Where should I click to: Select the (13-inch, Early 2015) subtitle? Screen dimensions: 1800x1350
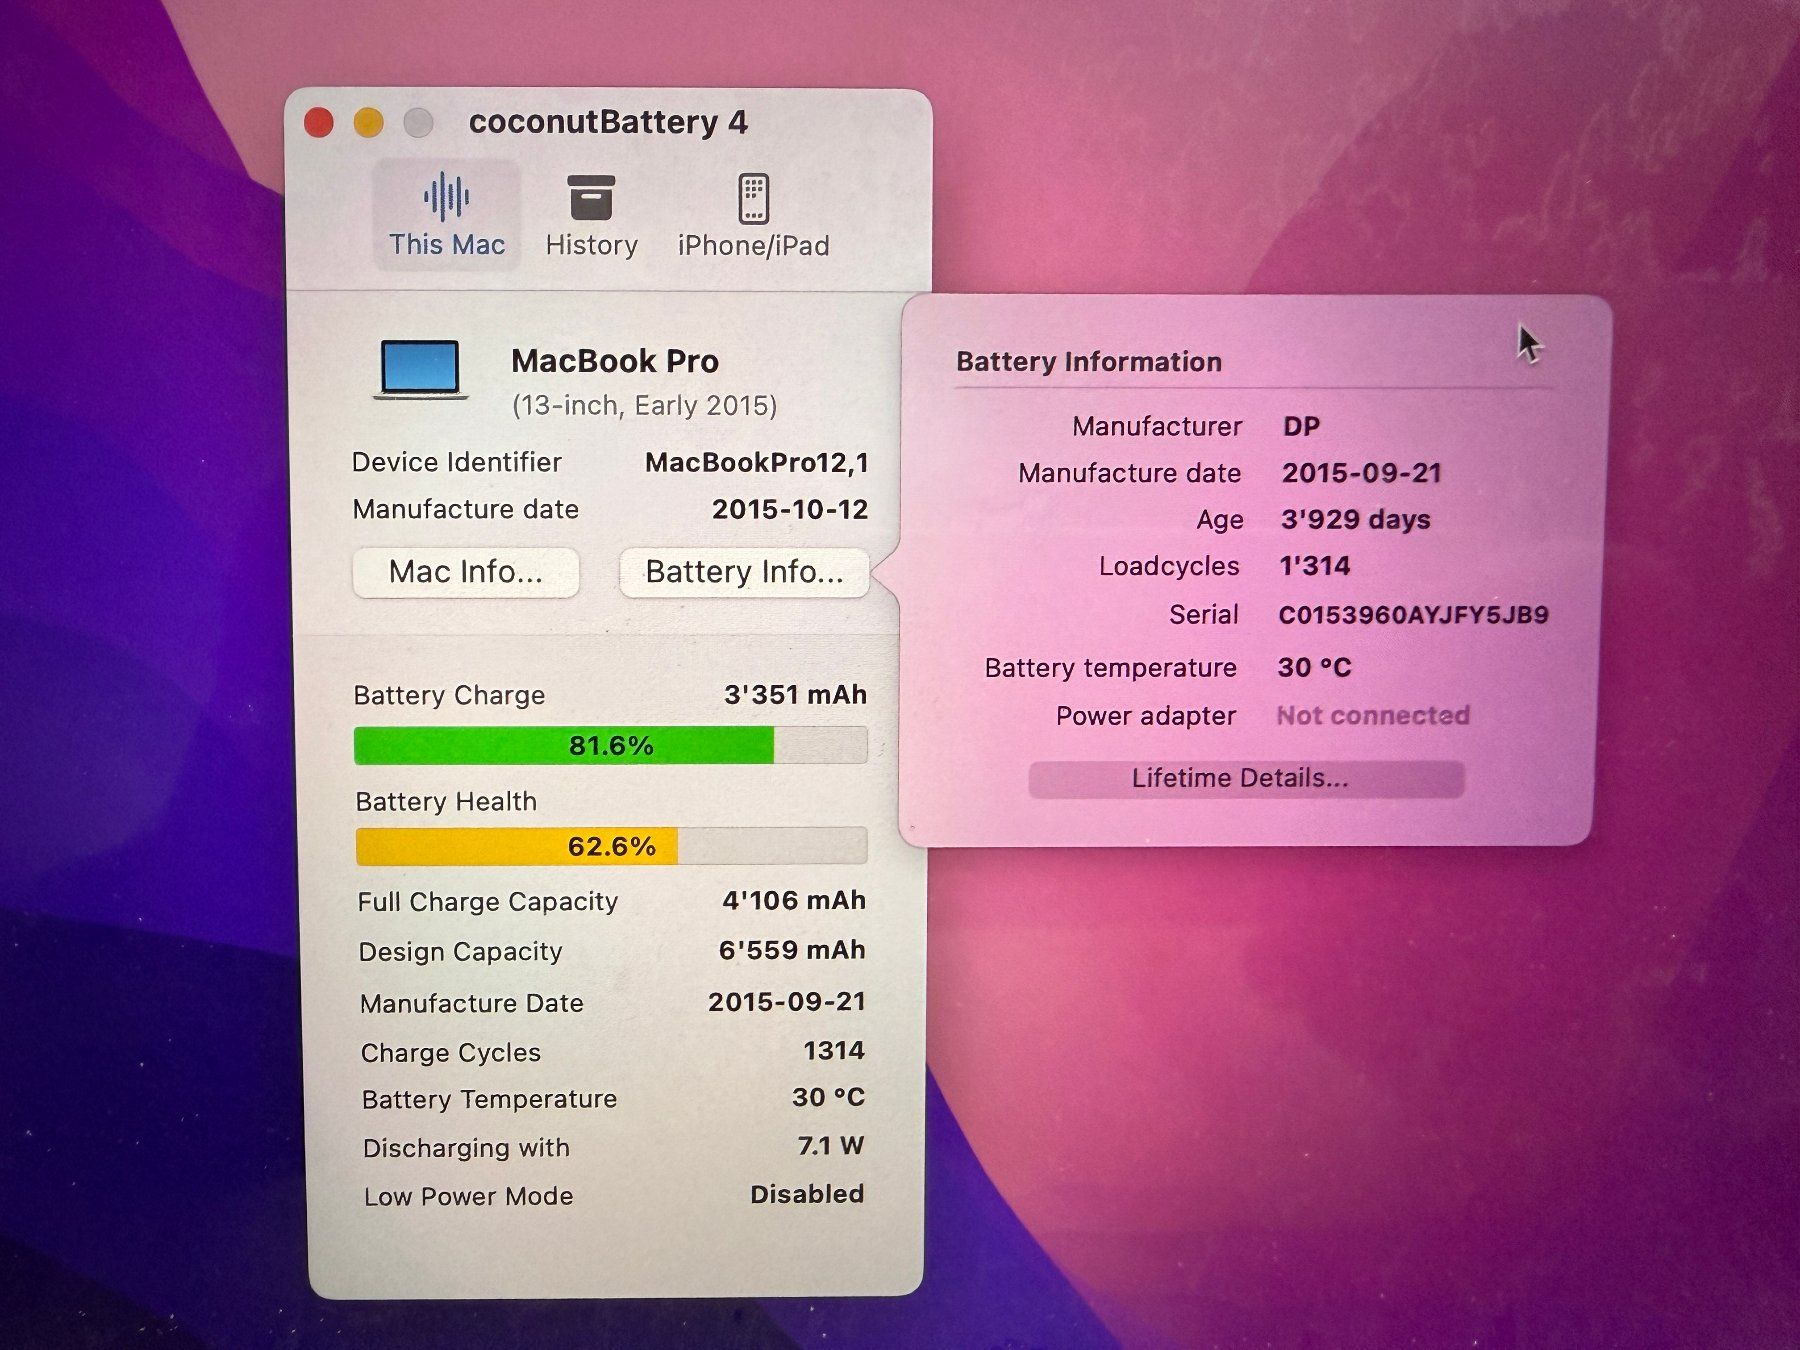point(644,405)
